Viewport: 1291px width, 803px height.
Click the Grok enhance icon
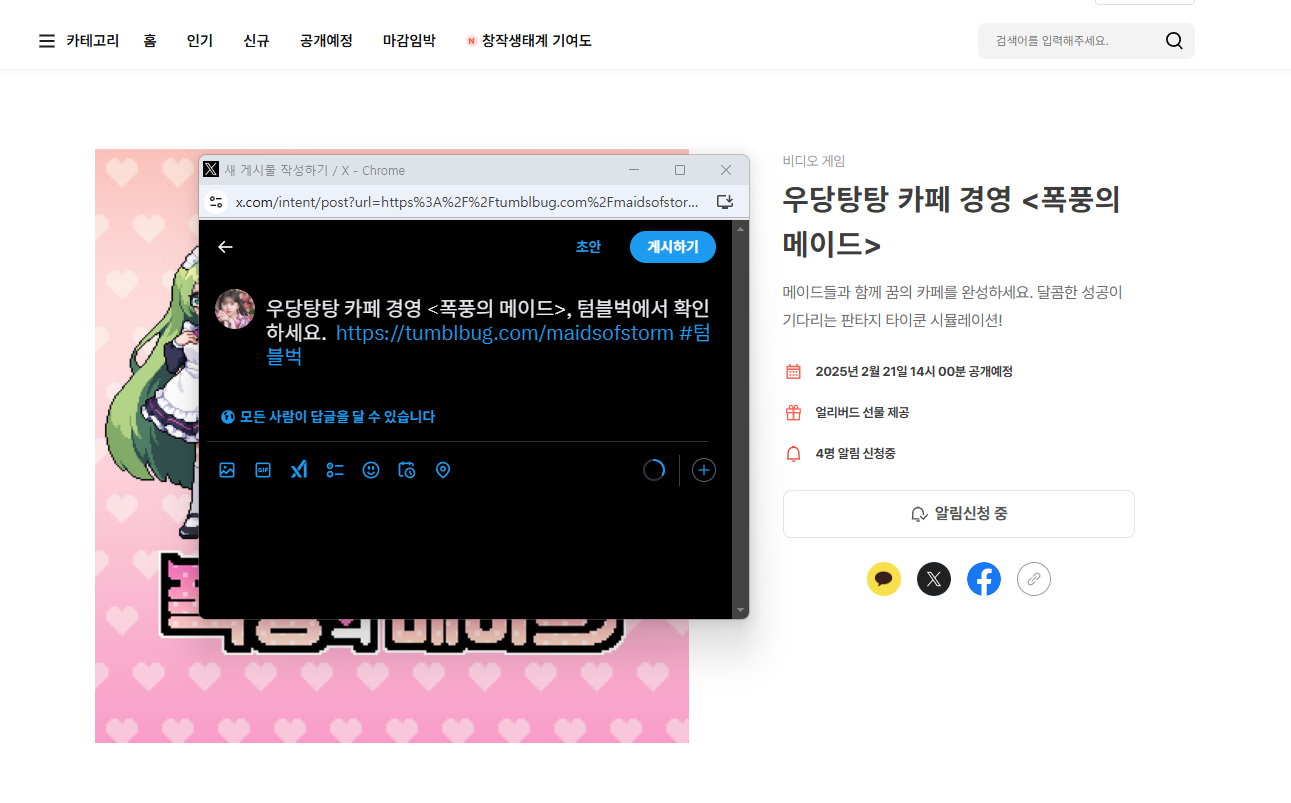(299, 470)
